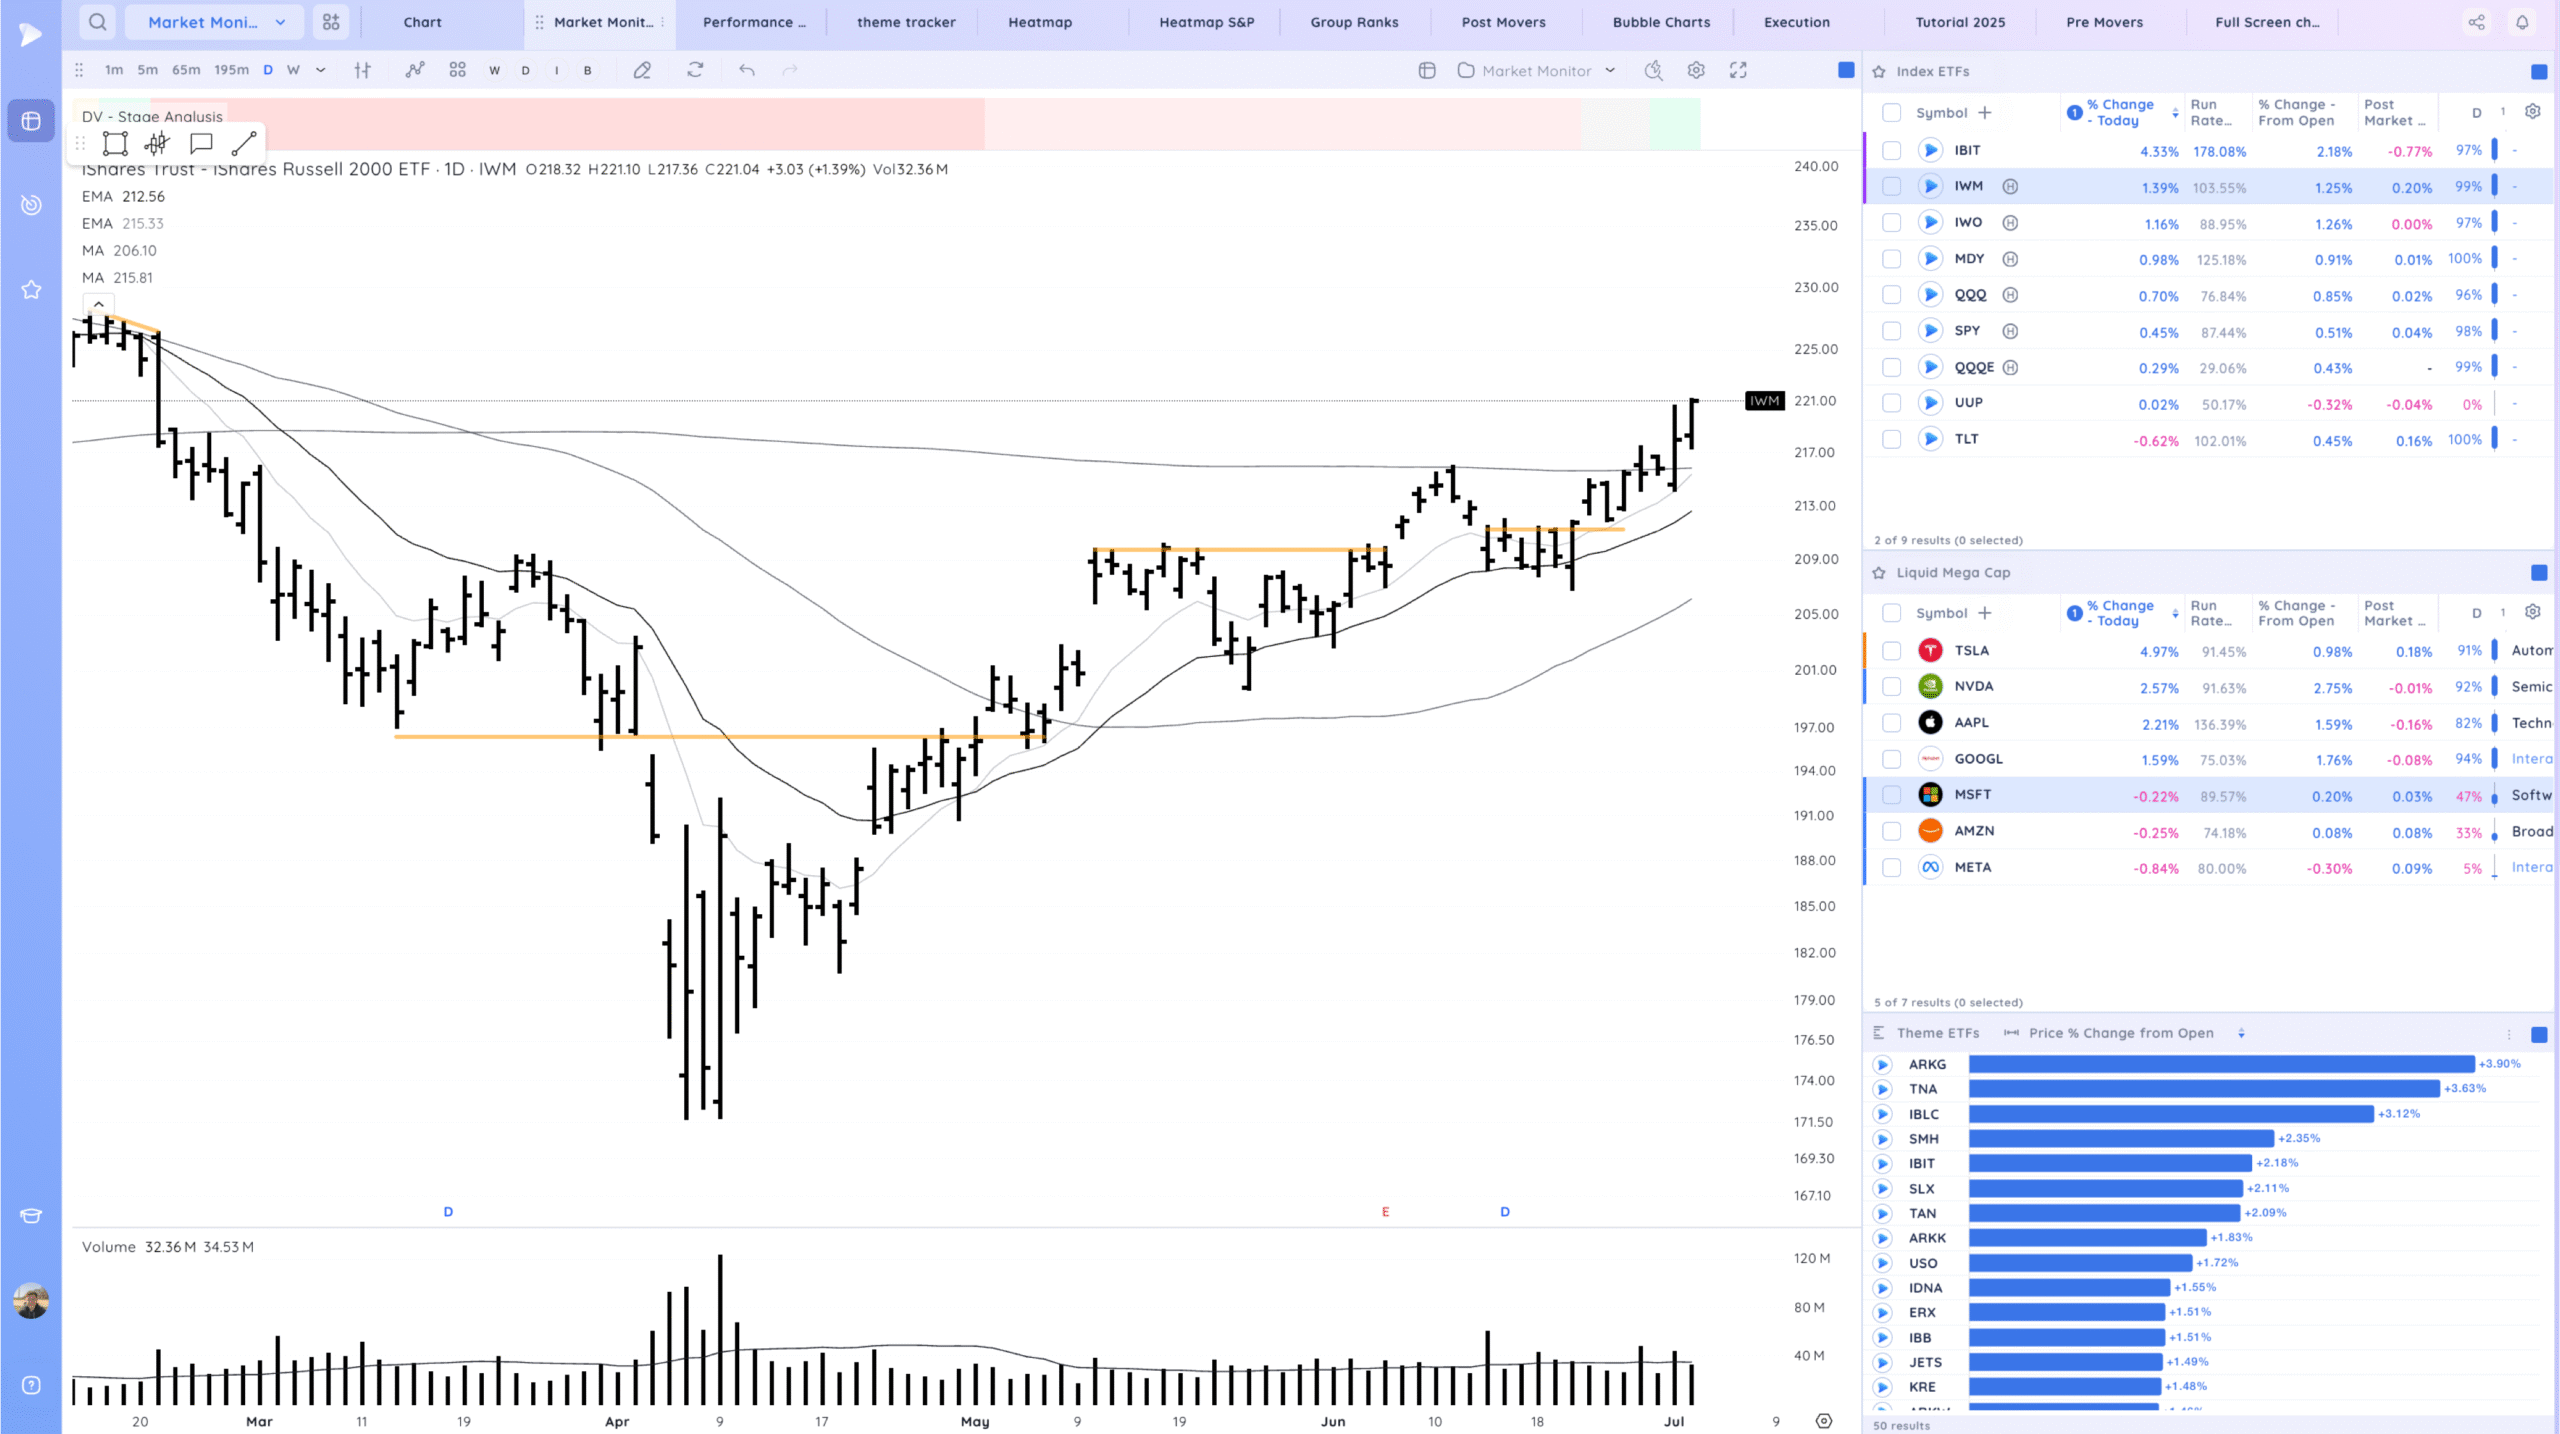The image size is (2560, 1434).
Task: Click the refresh chart icon
Action: (x=695, y=70)
